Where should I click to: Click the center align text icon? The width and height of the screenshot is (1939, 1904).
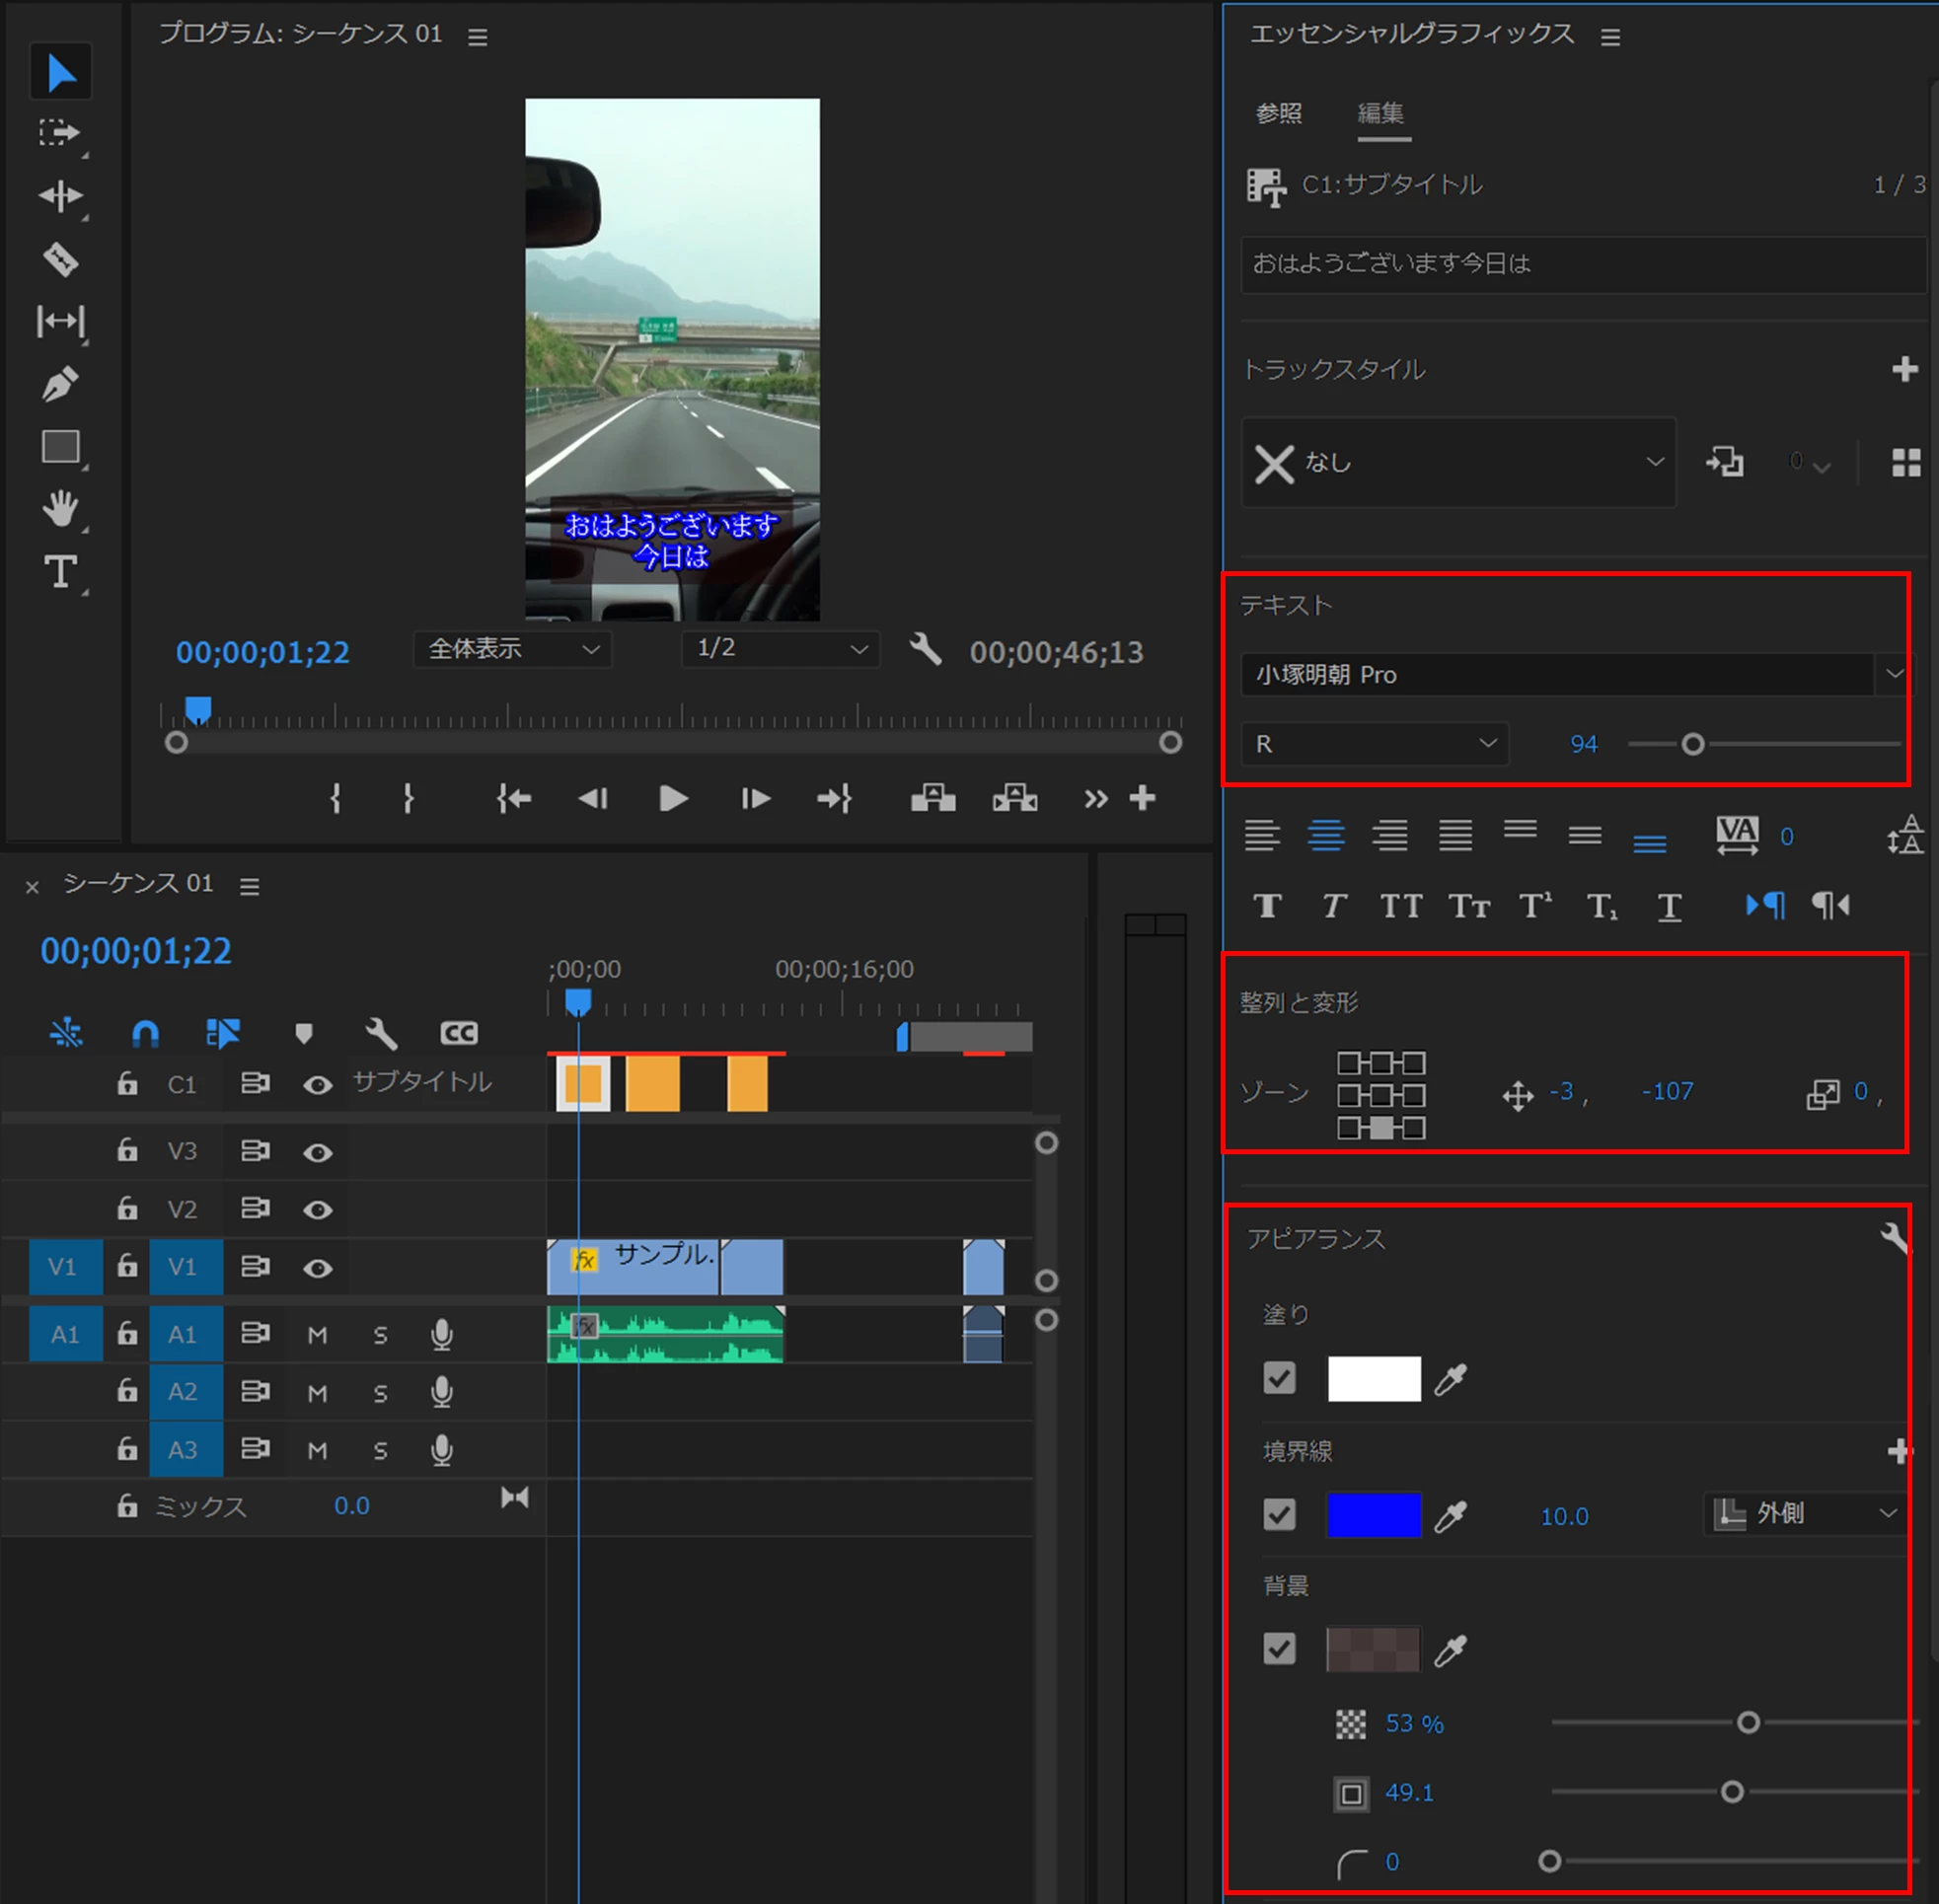pyautogui.click(x=1325, y=835)
